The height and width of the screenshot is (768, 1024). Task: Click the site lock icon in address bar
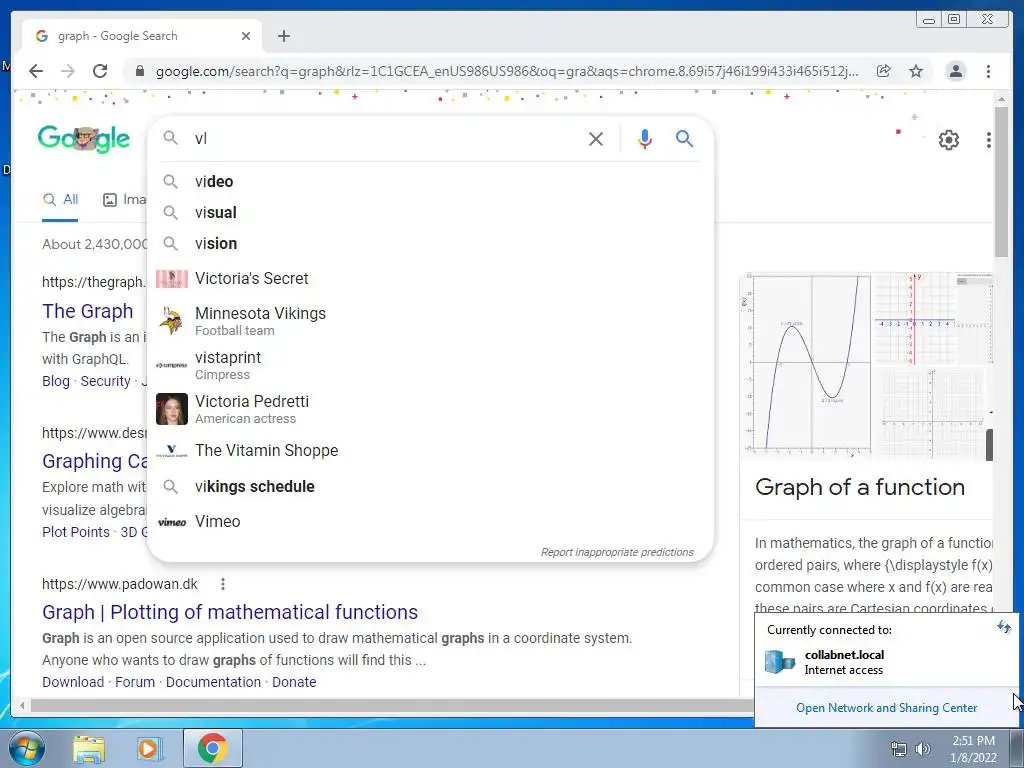pos(139,71)
